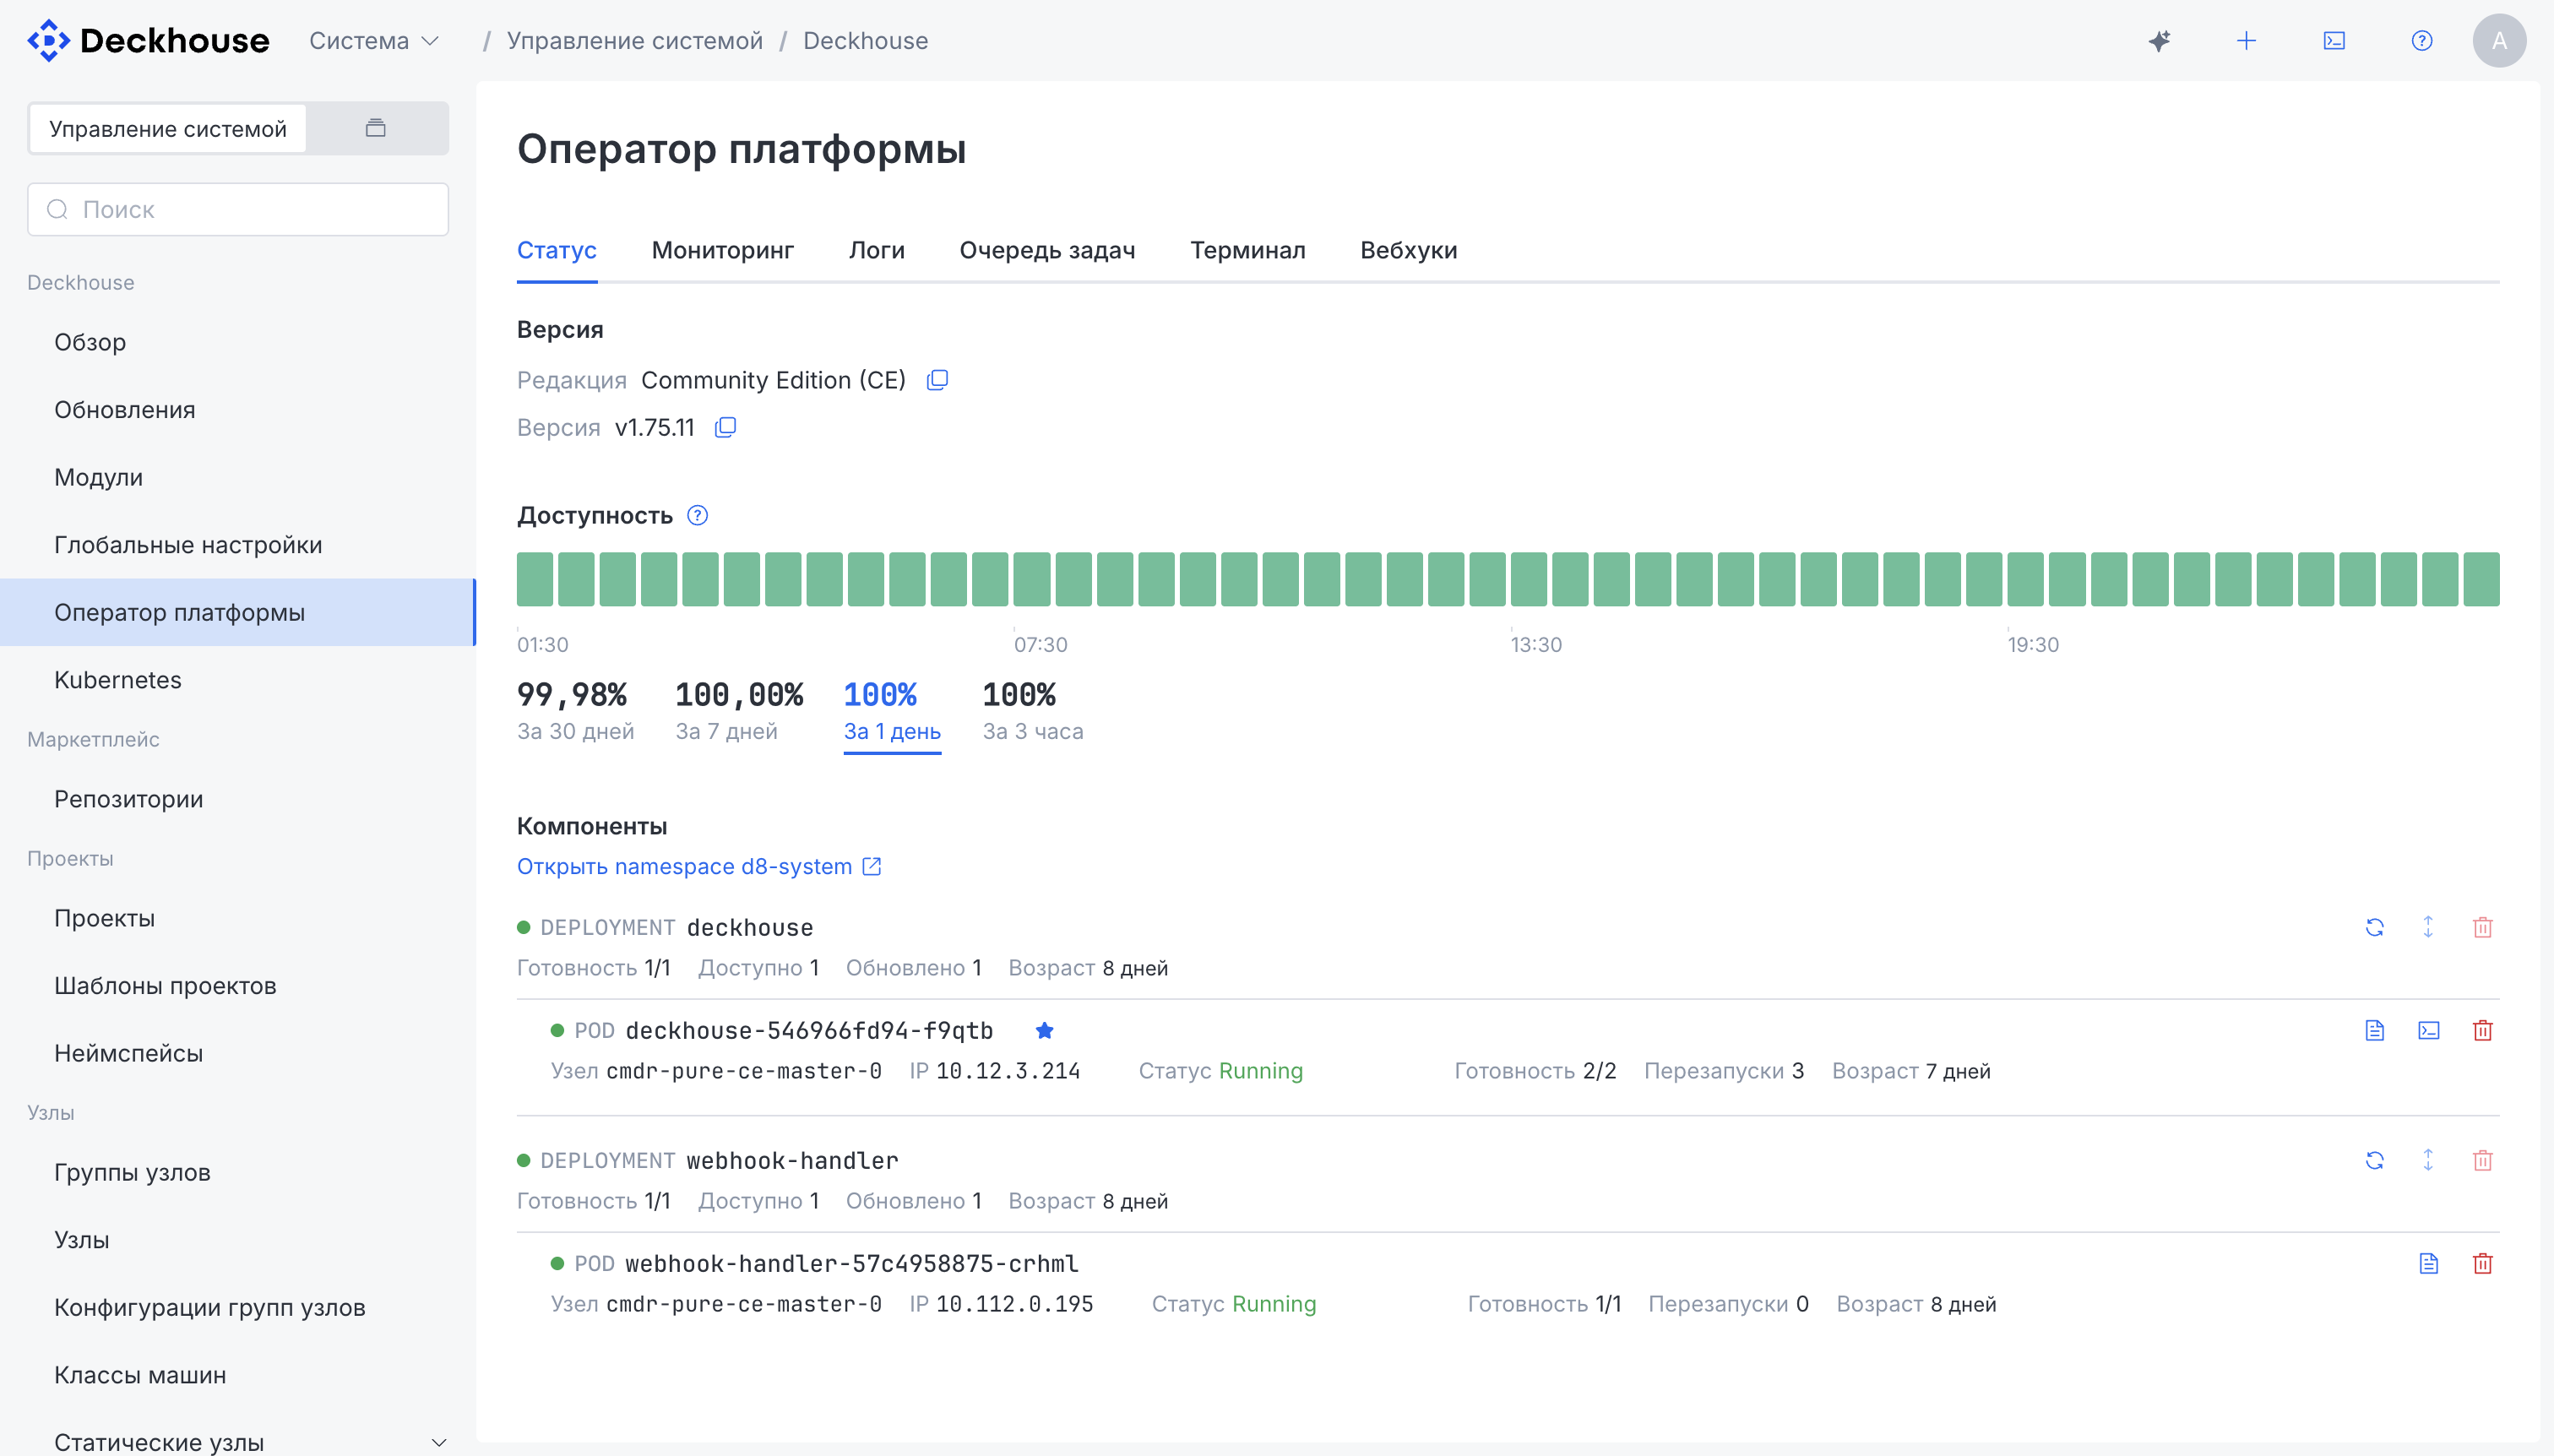Show the Доступность help tooltip icon
Screen dimensions: 2554x1456
click(x=698, y=516)
